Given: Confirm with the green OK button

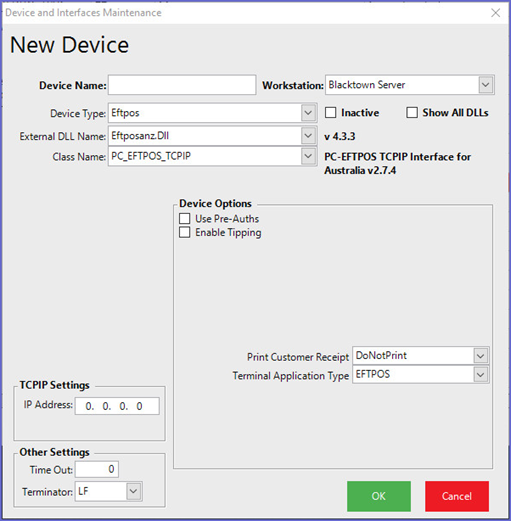Looking at the screenshot, I should pyautogui.click(x=379, y=496).
